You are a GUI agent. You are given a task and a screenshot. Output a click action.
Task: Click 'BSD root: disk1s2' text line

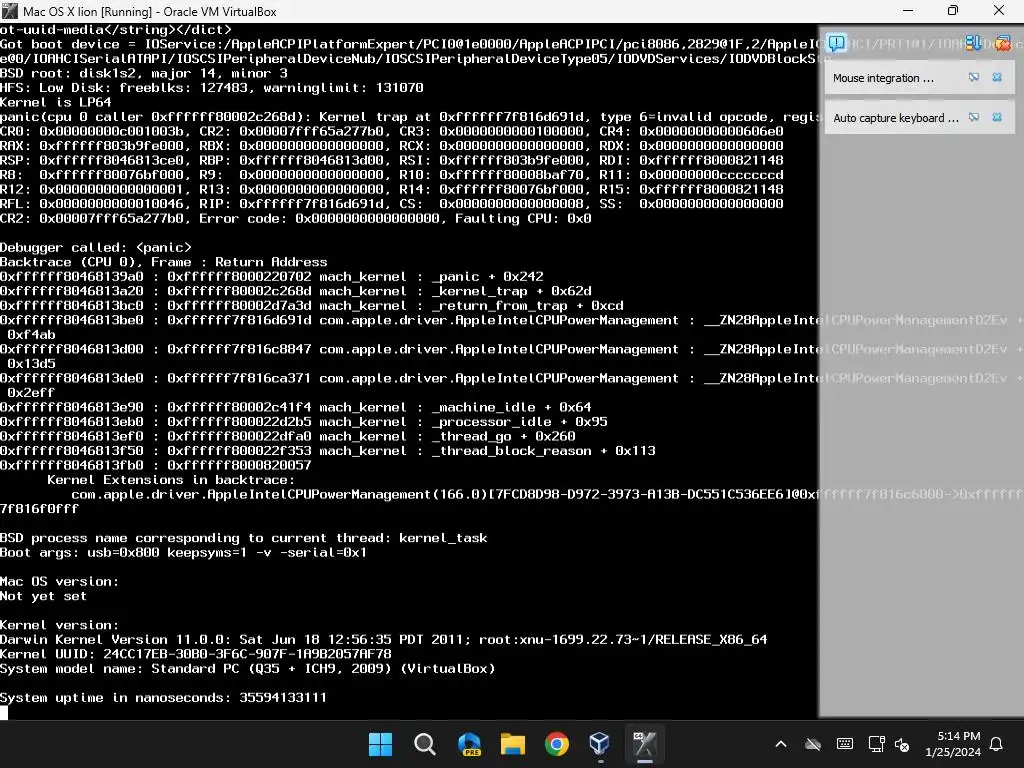[144, 73]
